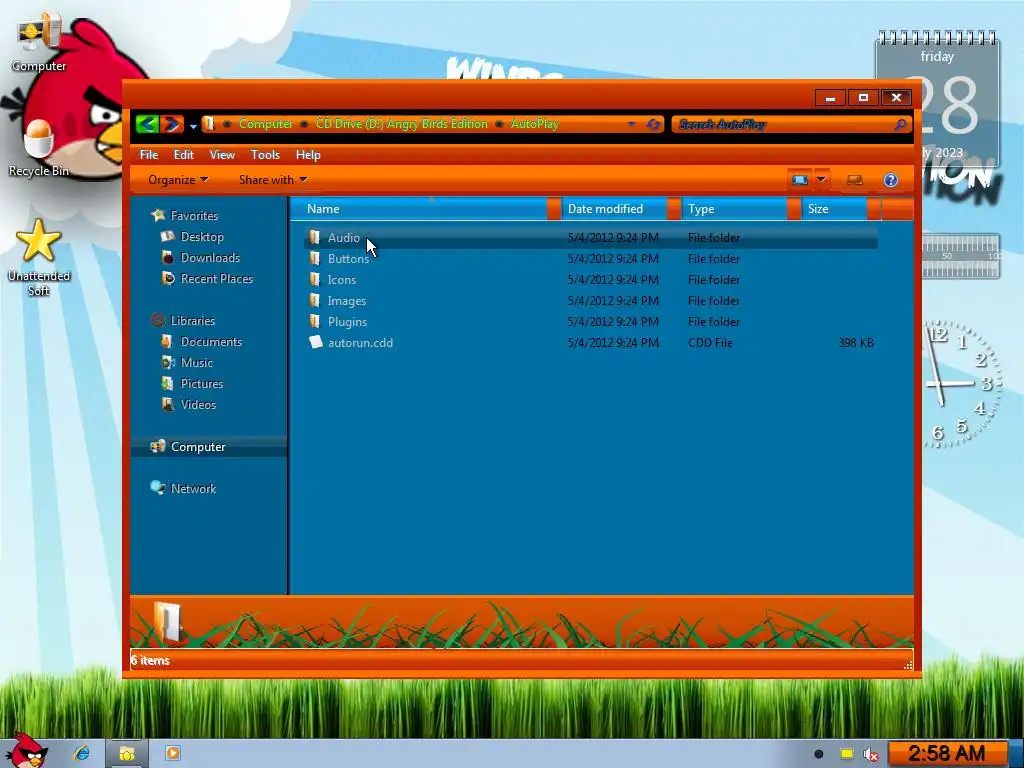Select the Plugins folder icon

(315, 321)
